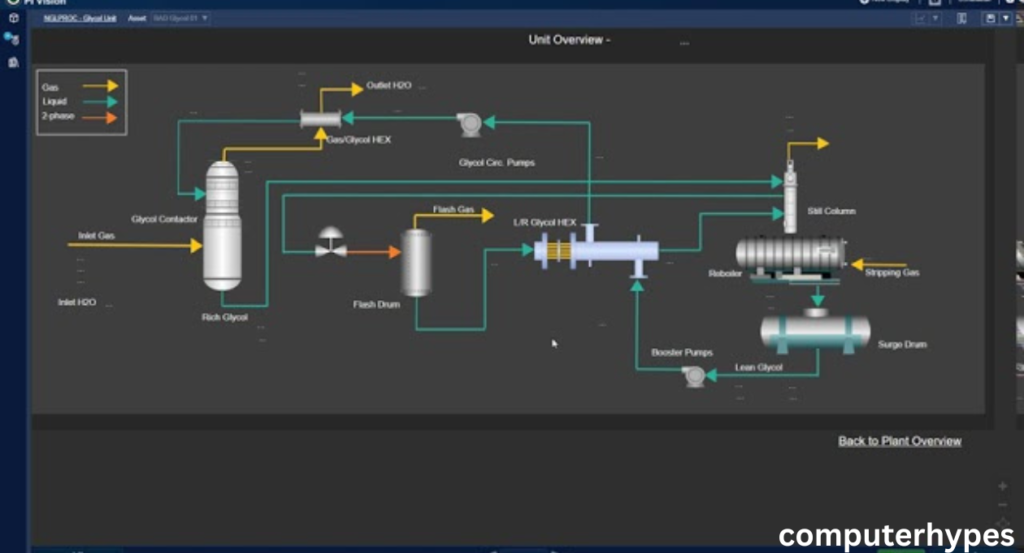Select the Flash Drum vessel symbol
Screen dimensions: 1024x553
pyautogui.click(x=416, y=263)
